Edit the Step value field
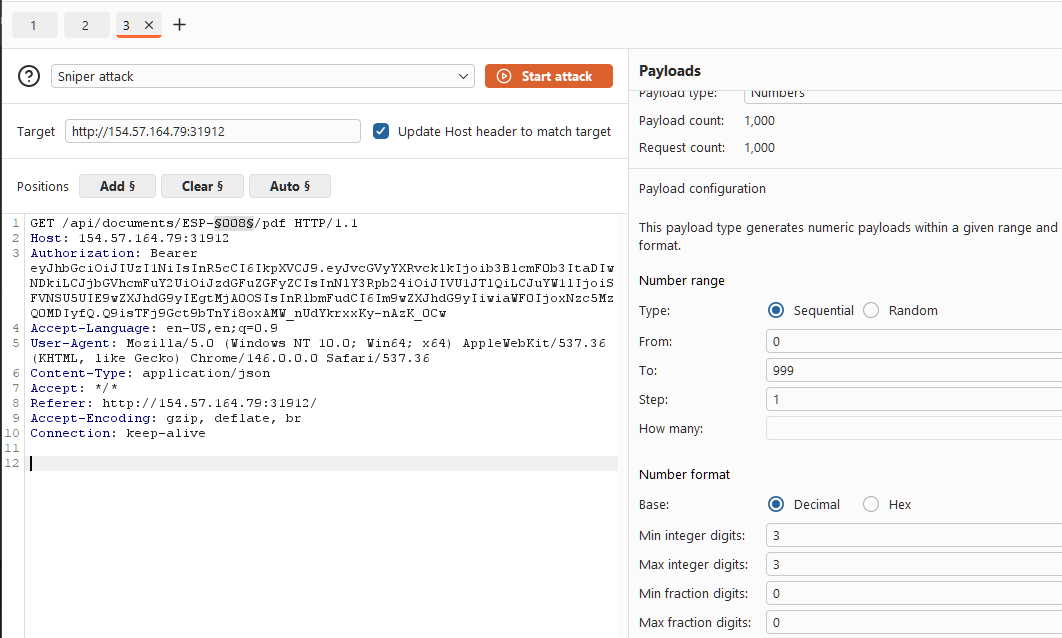The width and height of the screenshot is (1062, 638). [x=914, y=400]
